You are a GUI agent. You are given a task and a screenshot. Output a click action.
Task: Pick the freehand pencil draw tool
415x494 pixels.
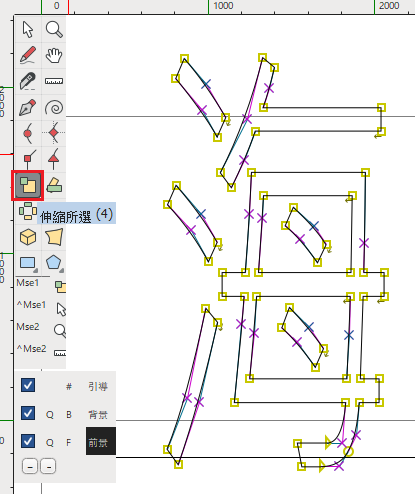click(x=28, y=55)
